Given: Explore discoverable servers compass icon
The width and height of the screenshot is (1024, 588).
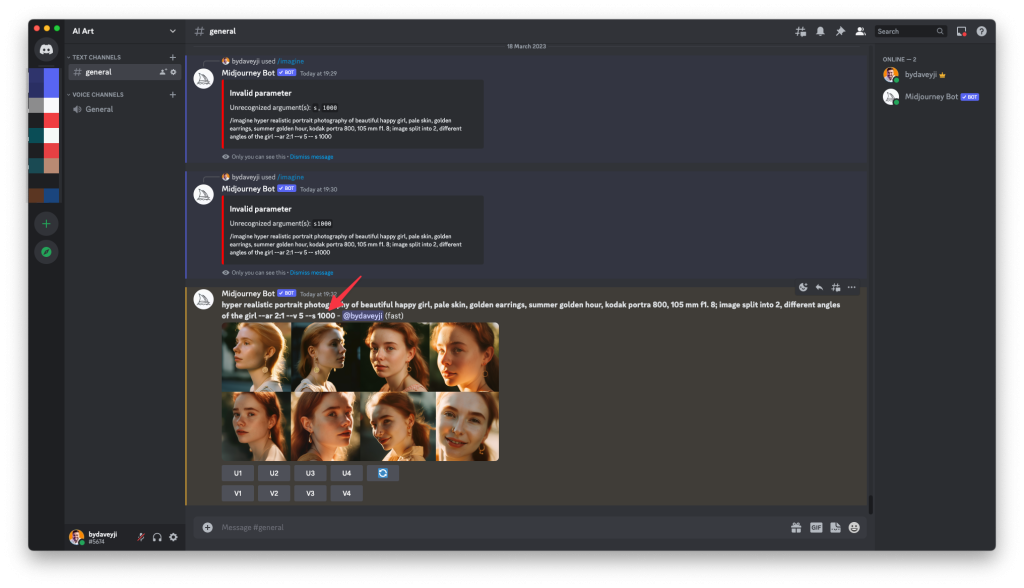Looking at the screenshot, I should tap(46, 252).
